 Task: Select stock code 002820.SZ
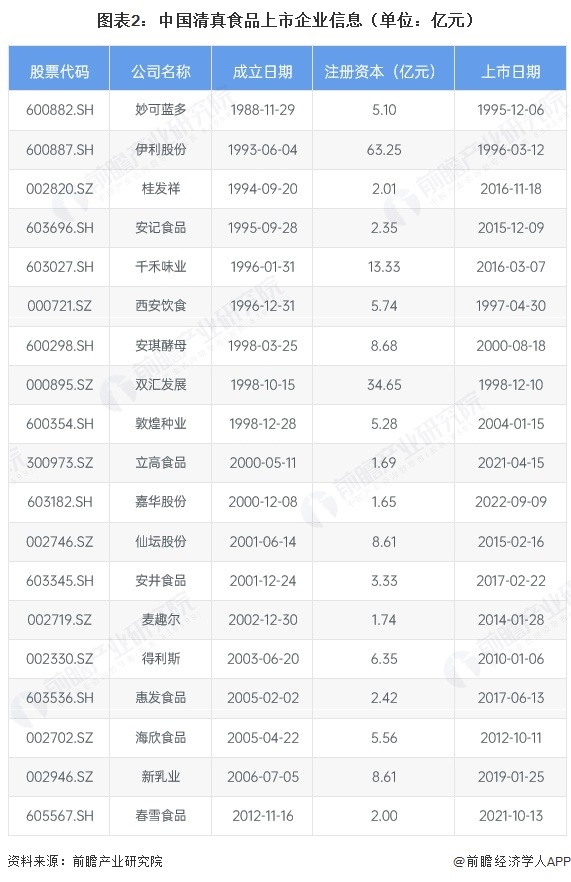click(60, 188)
